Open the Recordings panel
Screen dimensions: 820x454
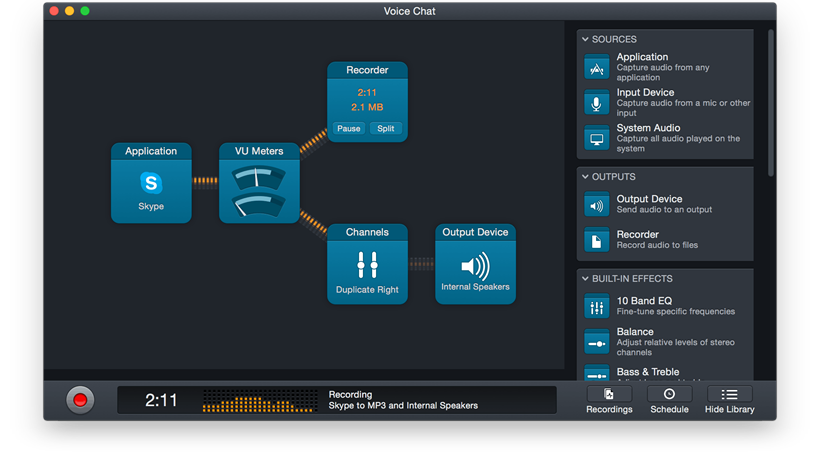pos(609,401)
